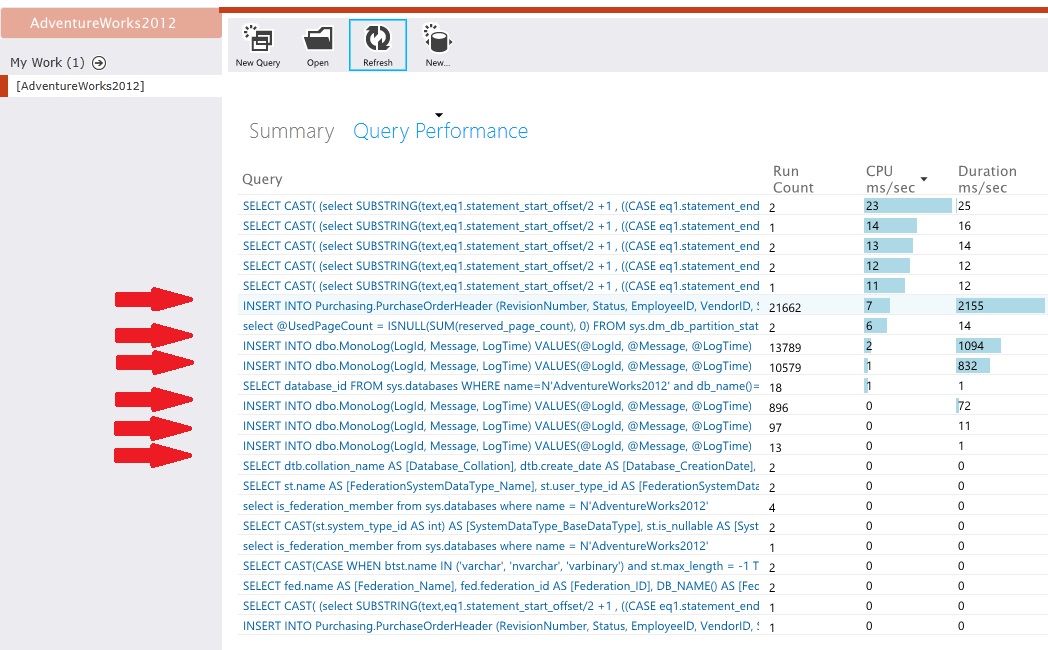Open the SELECT CAST query with CPU 11
This screenshot has height=650, width=1048.
(x=501, y=286)
